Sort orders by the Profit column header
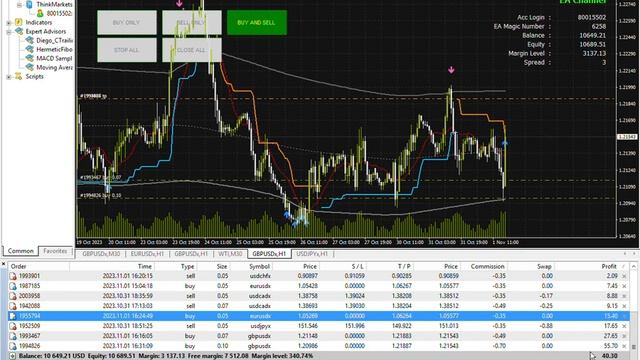Viewport: 640px width, 360px height. click(x=593, y=266)
